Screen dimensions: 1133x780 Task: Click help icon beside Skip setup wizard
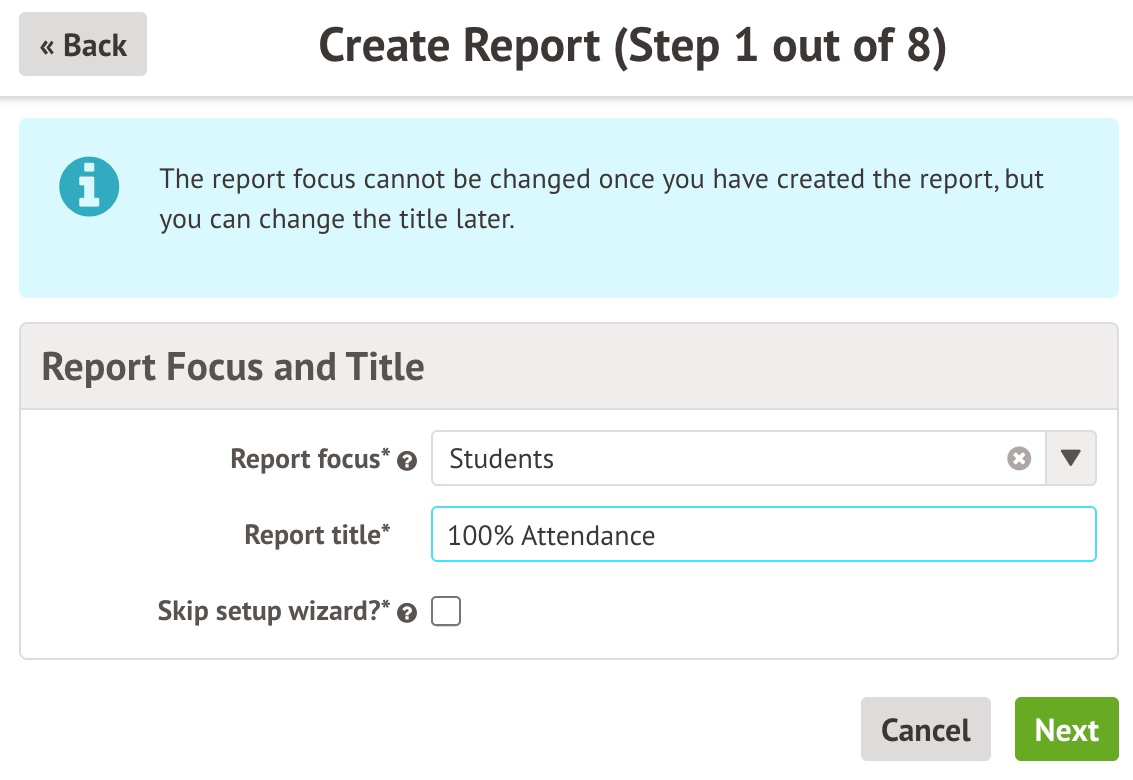[407, 614]
